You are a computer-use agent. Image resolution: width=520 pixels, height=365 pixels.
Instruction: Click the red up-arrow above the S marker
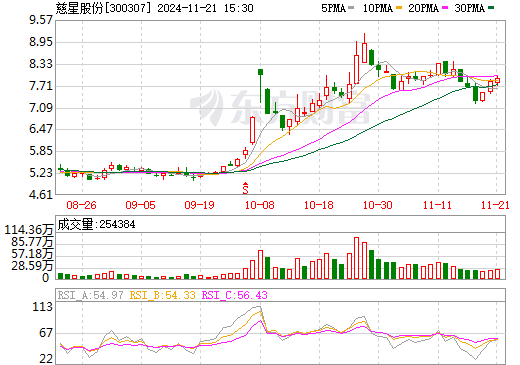[x=246, y=184]
